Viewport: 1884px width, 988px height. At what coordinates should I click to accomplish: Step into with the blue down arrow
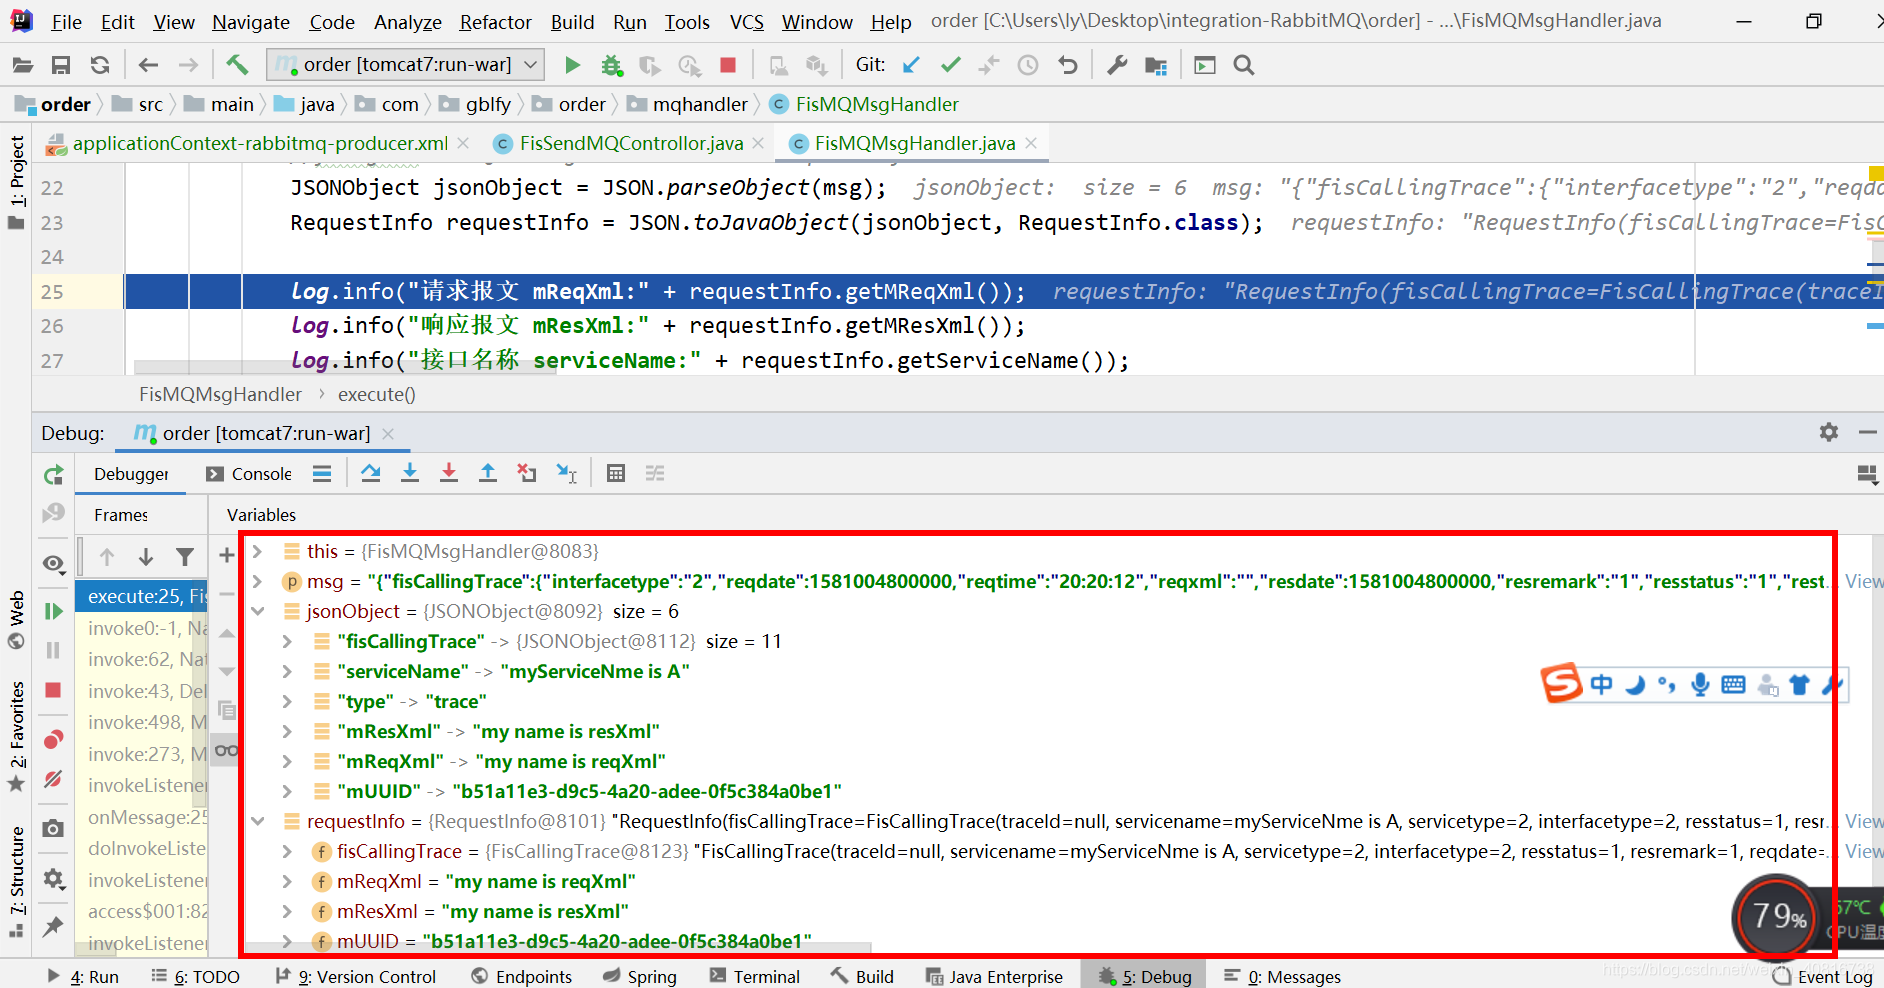pos(410,473)
